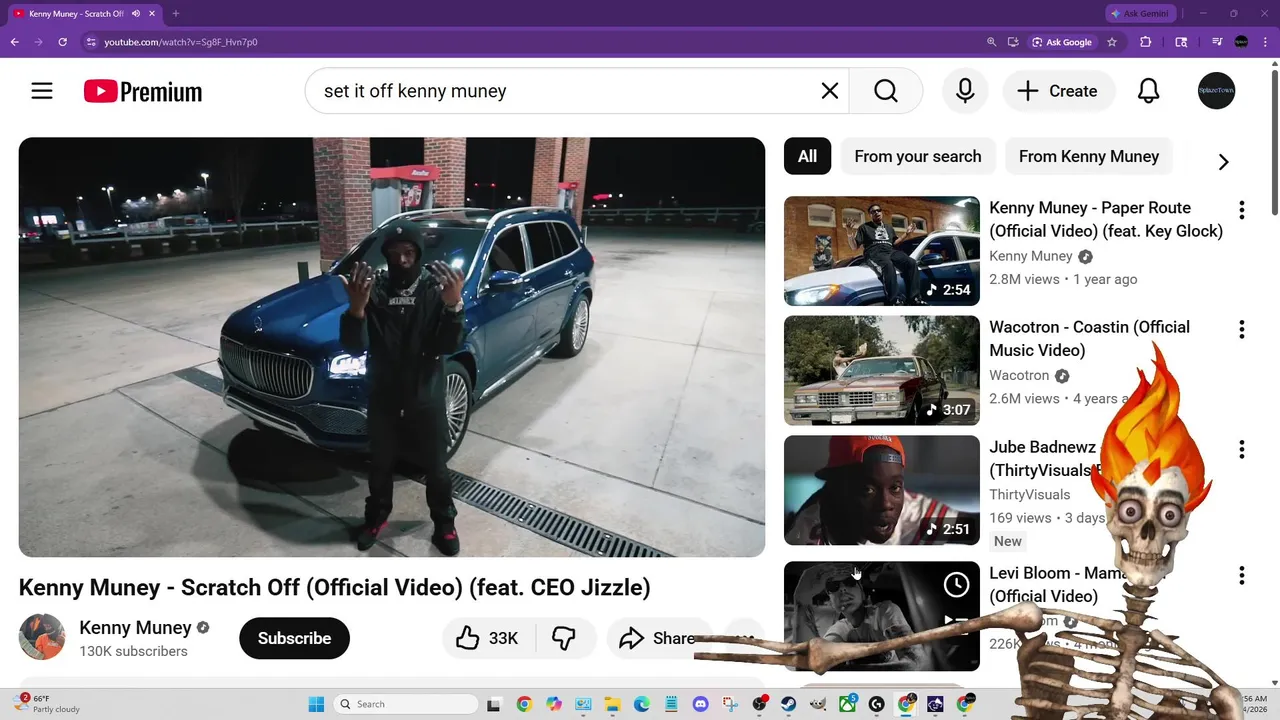Launch File Explorer from taskbar
This screenshot has height=720, width=1280.
tap(612, 704)
